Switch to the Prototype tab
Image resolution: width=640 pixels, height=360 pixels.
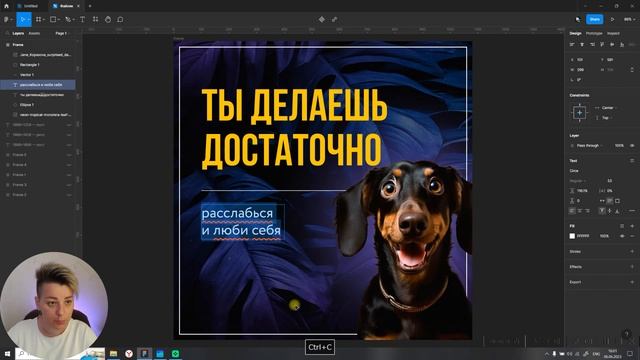click(x=594, y=33)
